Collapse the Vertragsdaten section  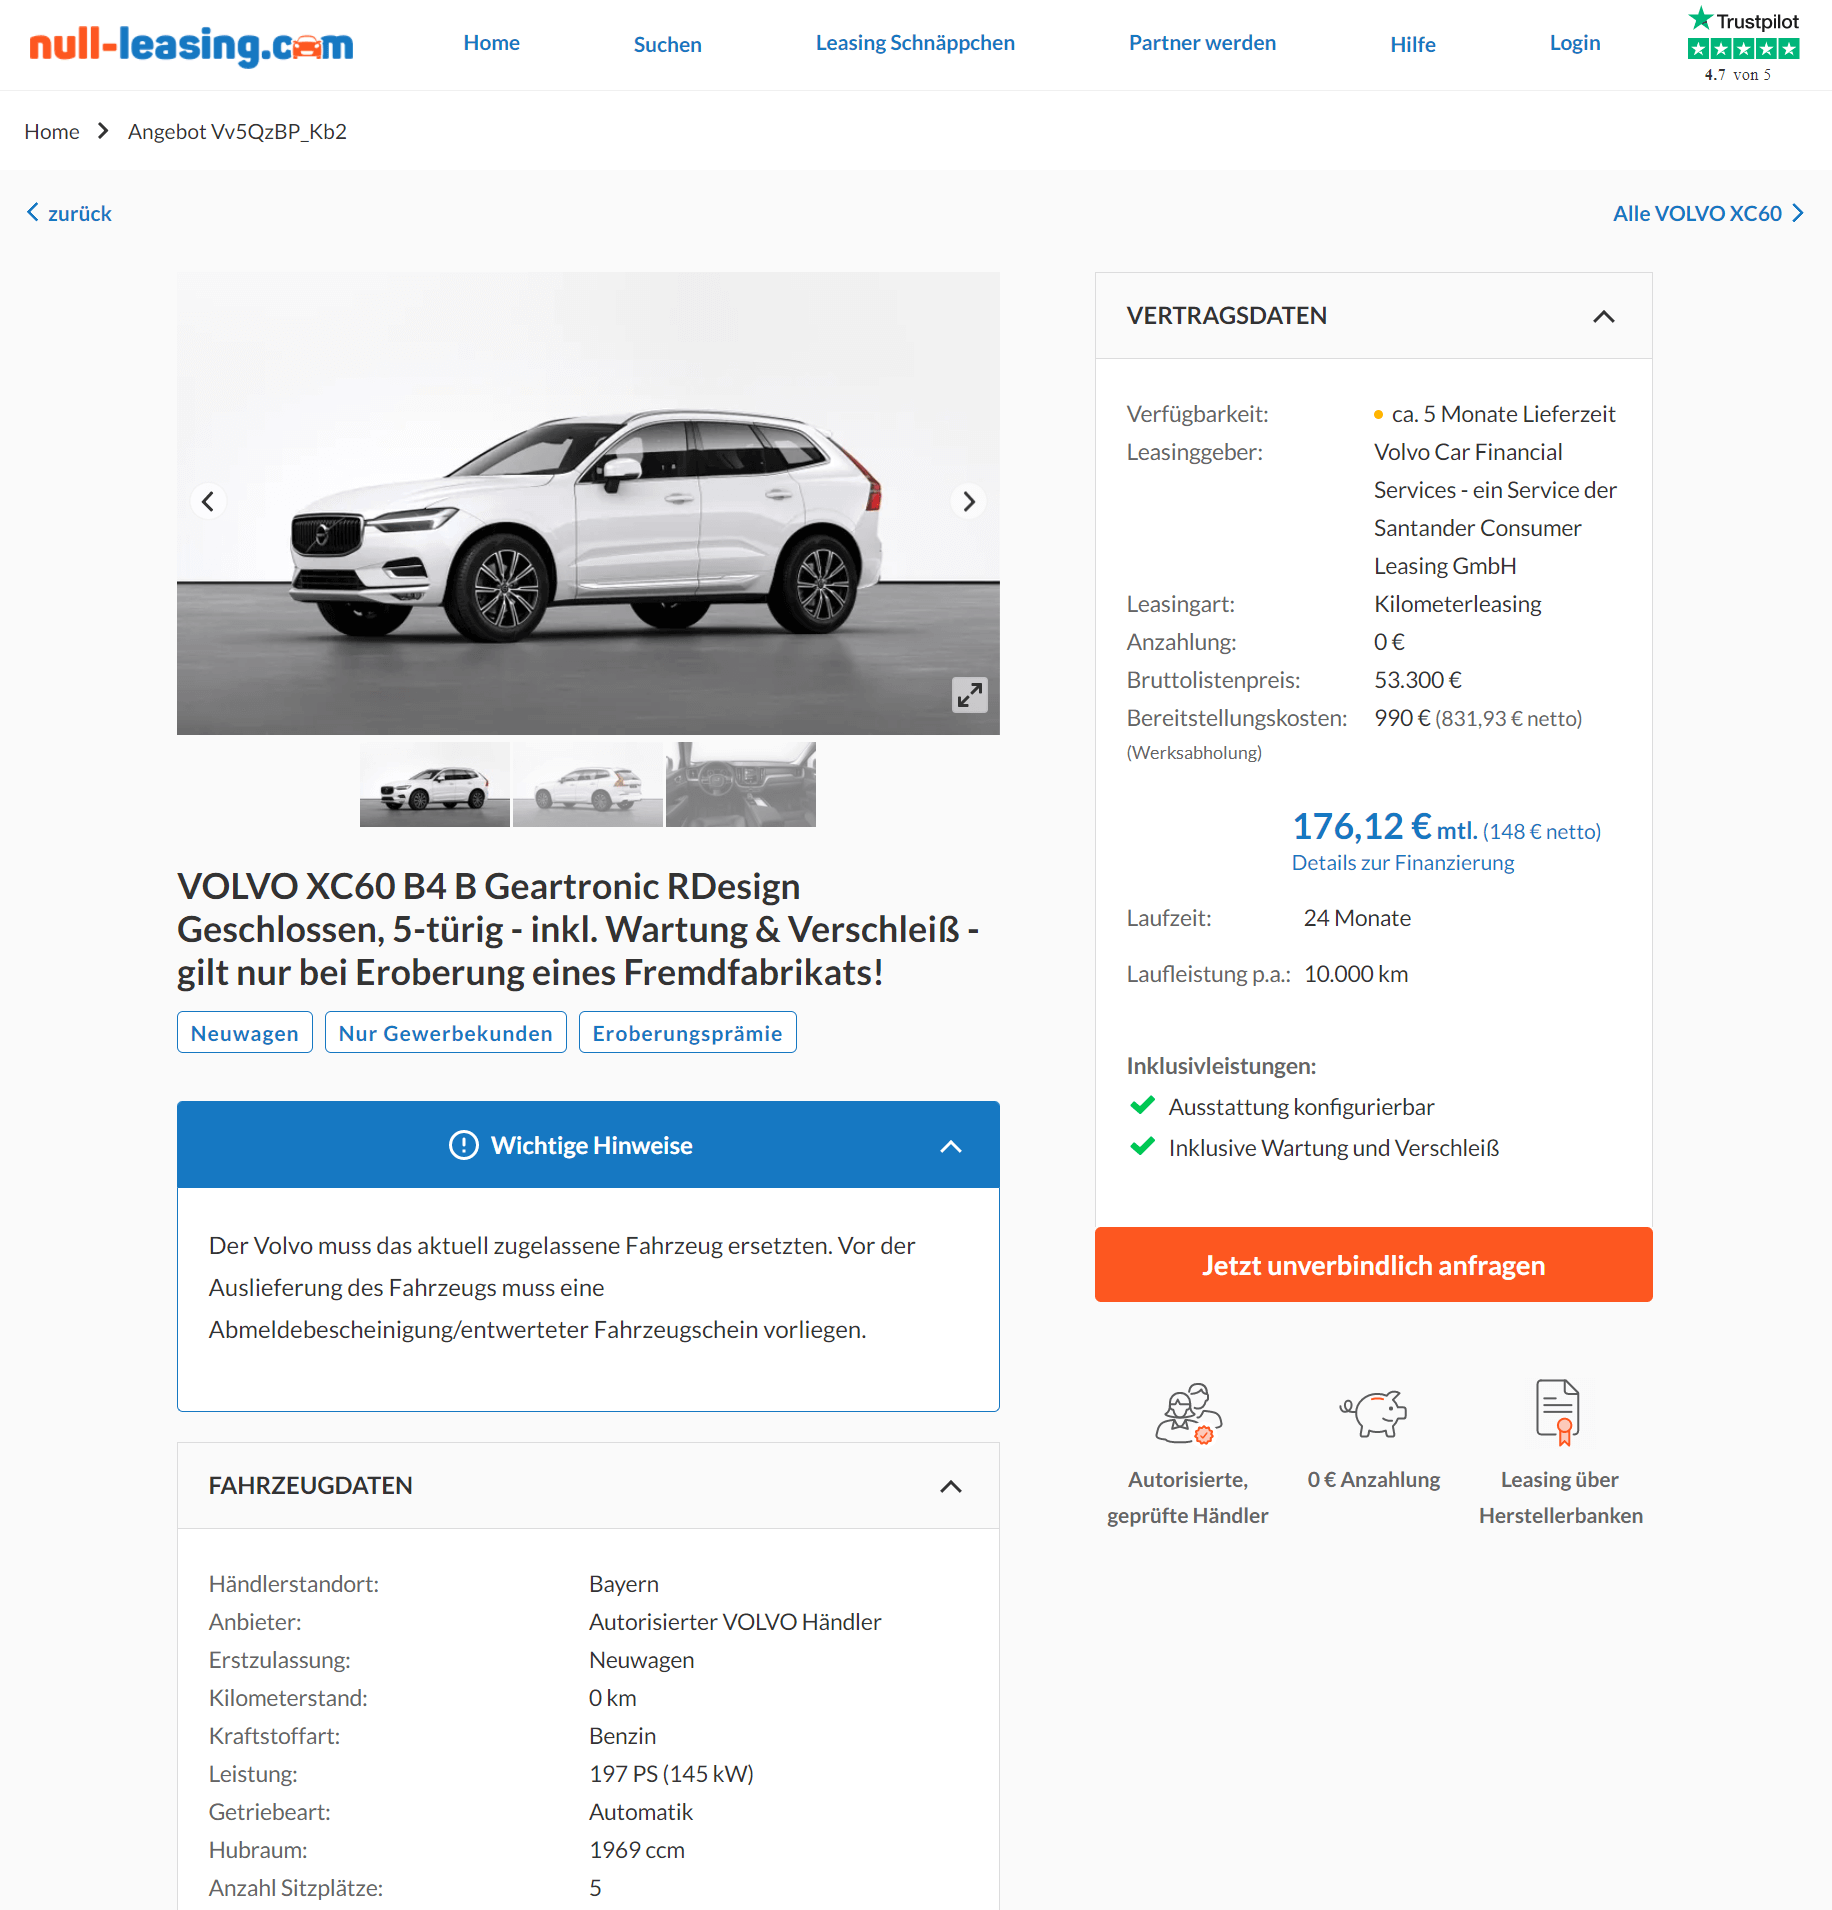pos(1603,316)
